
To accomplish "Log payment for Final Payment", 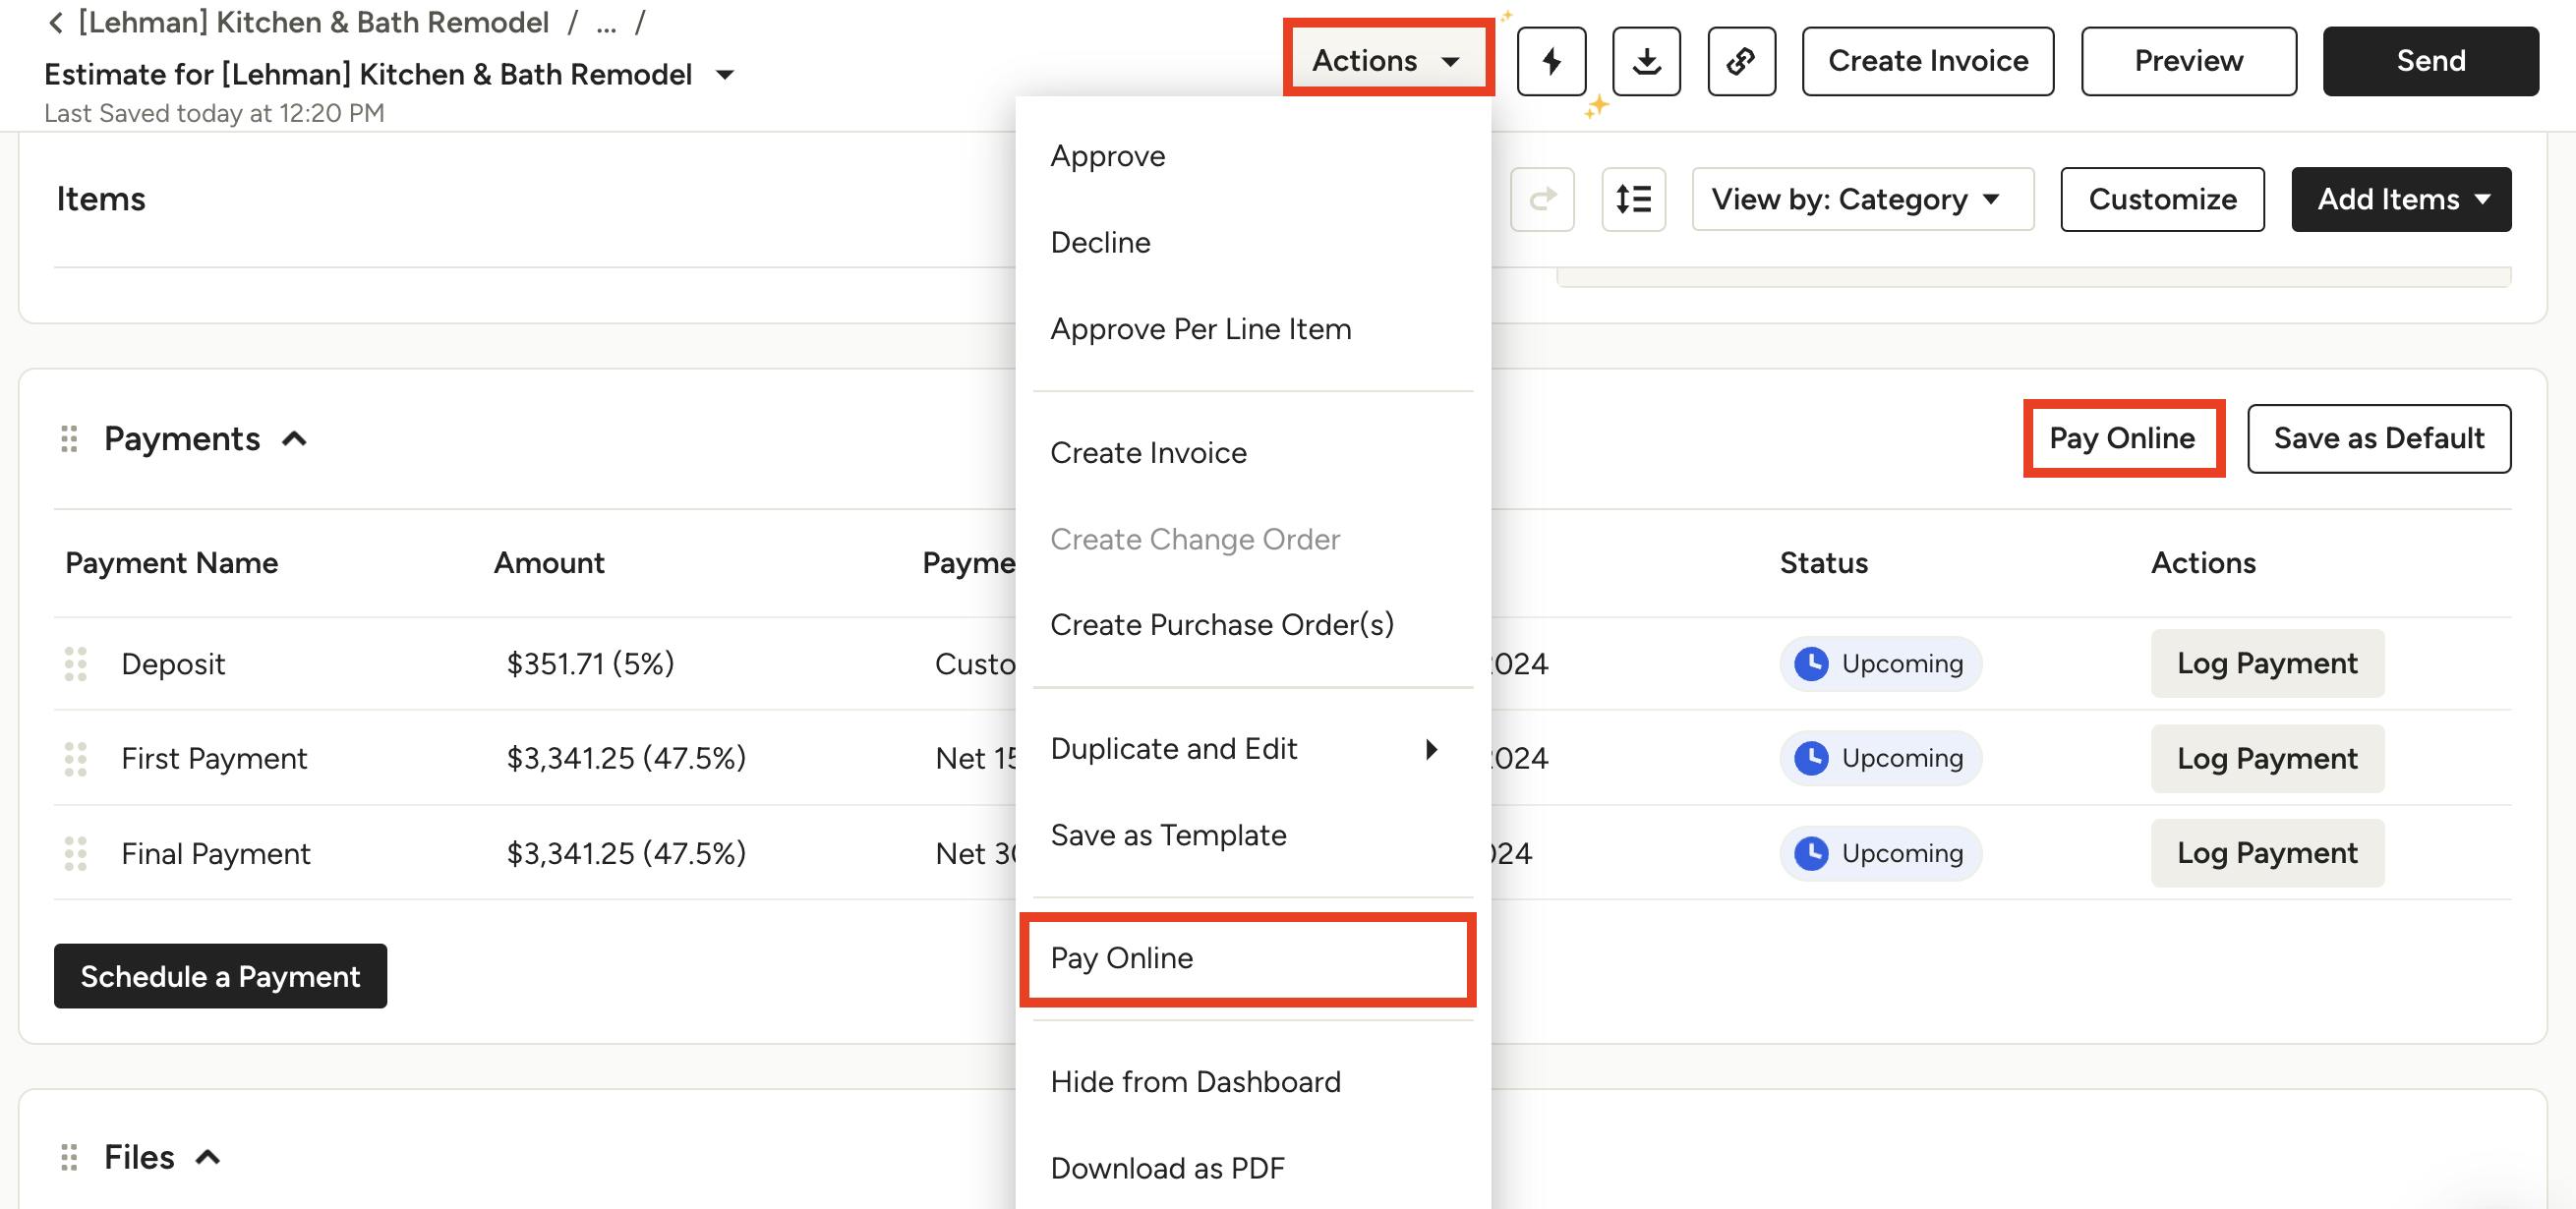I will pos(2267,853).
